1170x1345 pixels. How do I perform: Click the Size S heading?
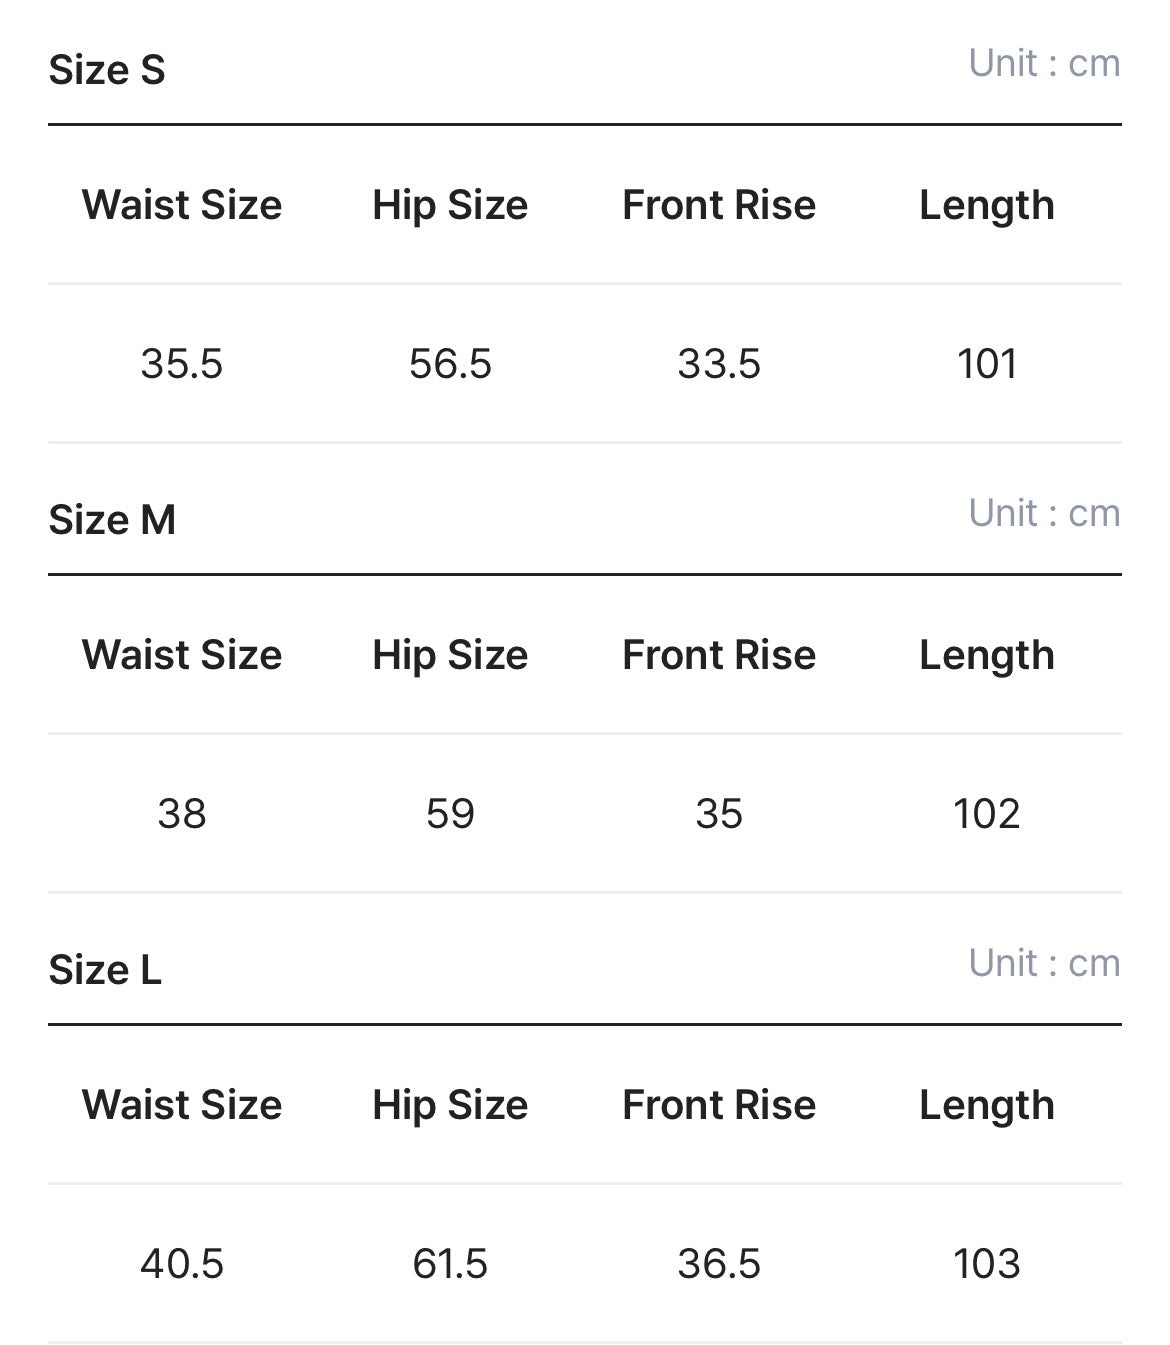click(107, 70)
